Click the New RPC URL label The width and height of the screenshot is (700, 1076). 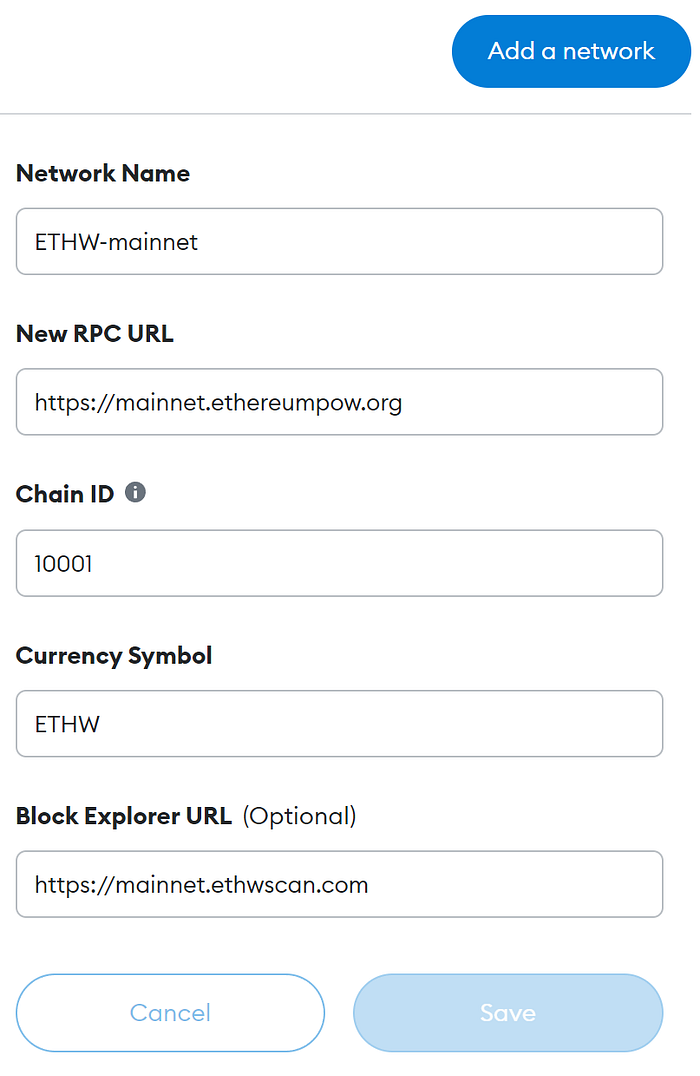point(95,334)
